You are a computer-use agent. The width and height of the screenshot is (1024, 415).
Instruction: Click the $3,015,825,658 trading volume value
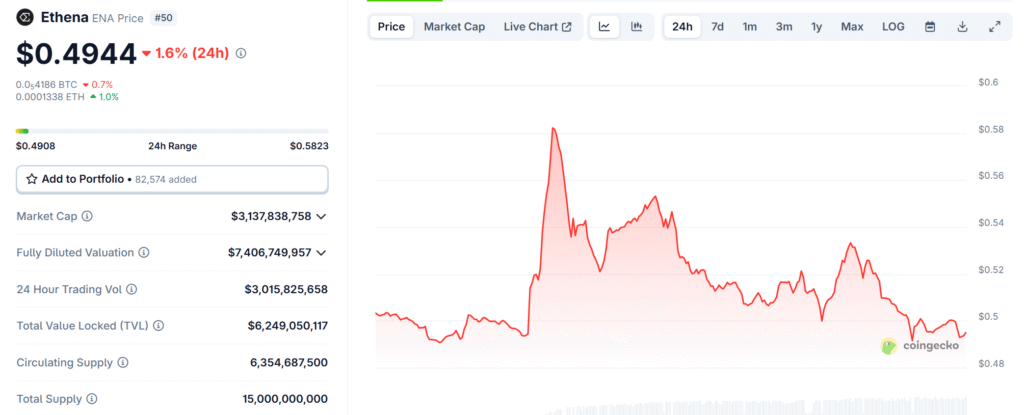[x=286, y=289]
